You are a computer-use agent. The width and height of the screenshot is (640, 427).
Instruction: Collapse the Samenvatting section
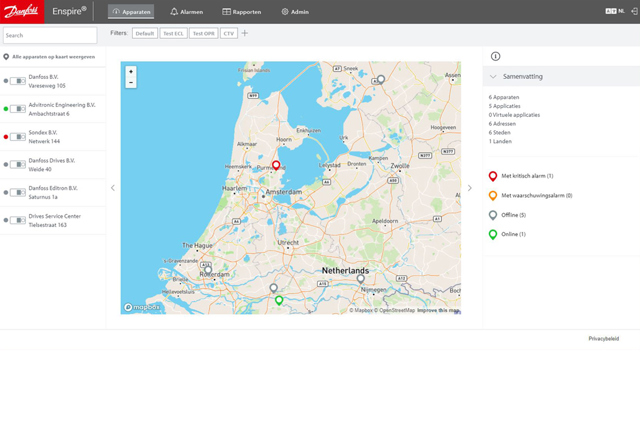pyautogui.click(x=493, y=77)
